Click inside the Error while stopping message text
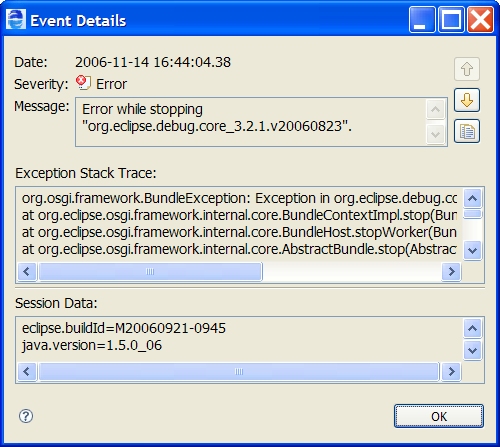The width and height of the screenshot is (500, 447). [217, 118]
